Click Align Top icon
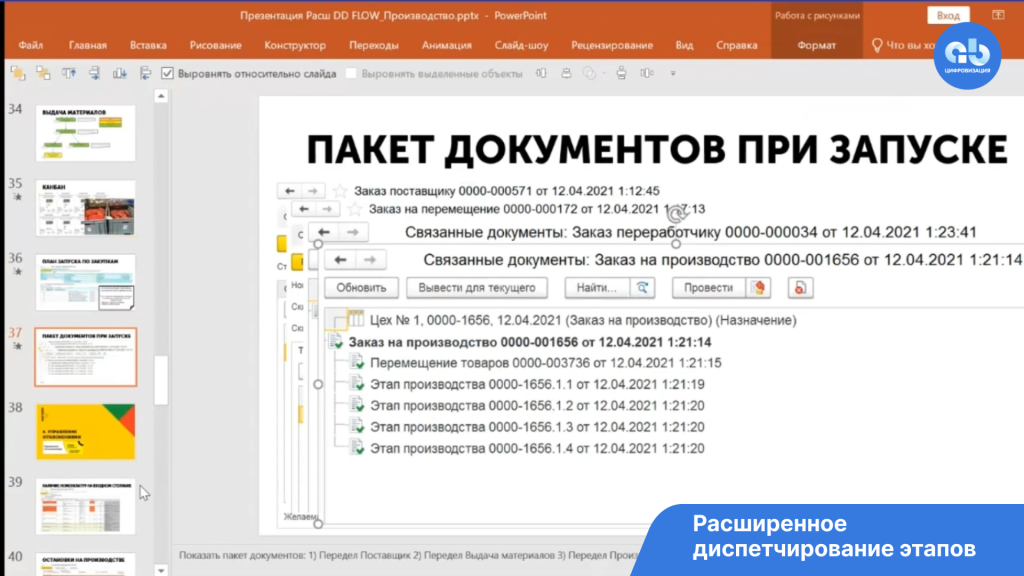The height and width of the screenshot is (576, 1024). (69, 74)
